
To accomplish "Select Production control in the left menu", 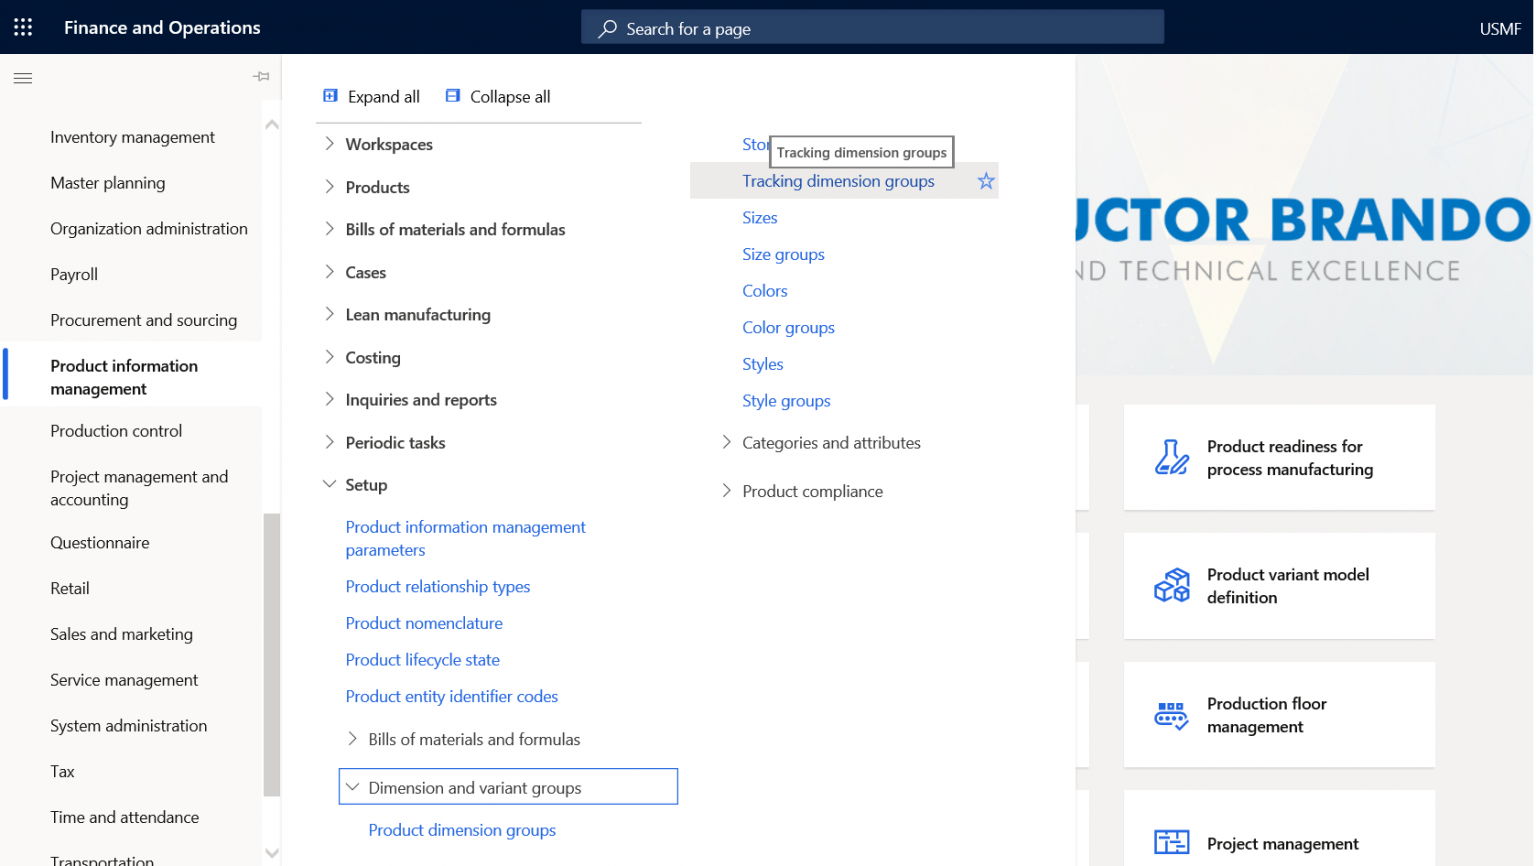I will (x=116, y=430).
